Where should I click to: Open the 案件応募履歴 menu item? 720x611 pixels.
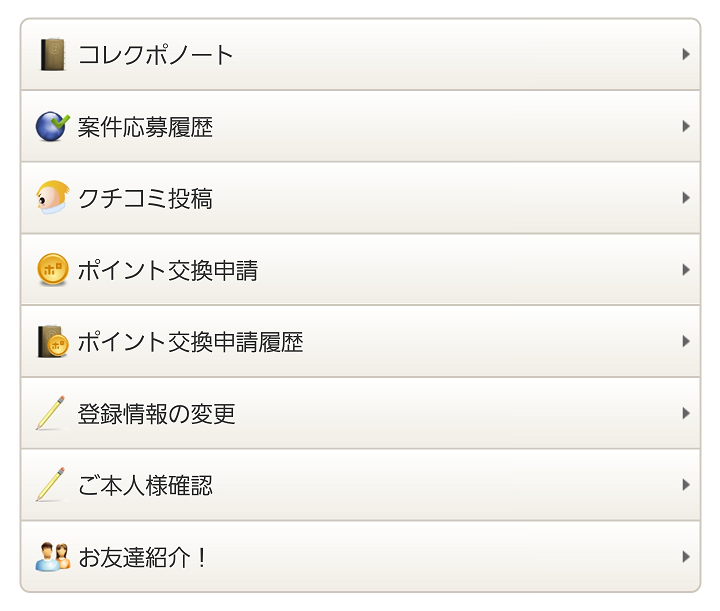click(x=360, y=126)
